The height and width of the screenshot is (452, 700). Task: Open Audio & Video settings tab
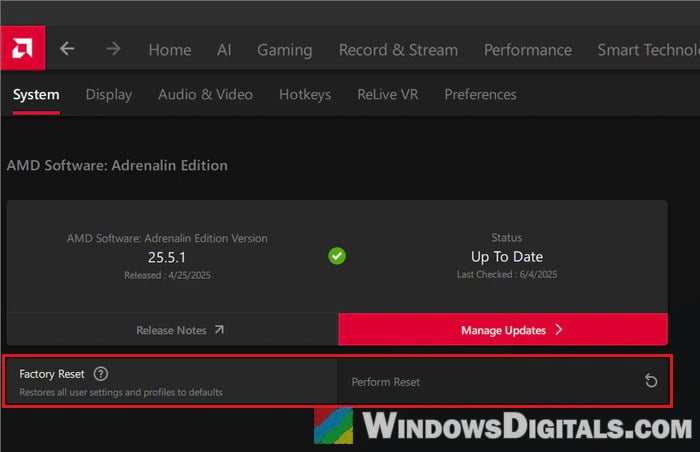point(205,95)
